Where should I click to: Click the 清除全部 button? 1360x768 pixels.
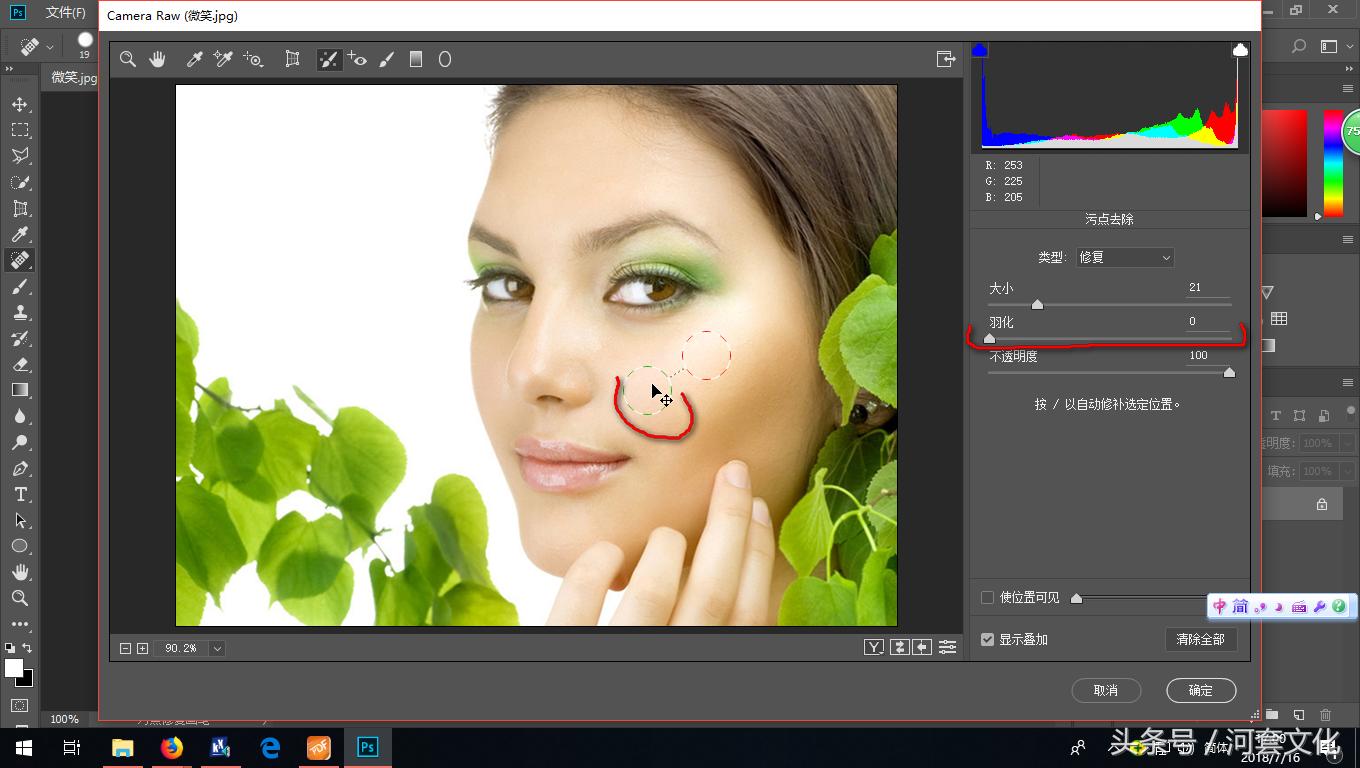1200,639
